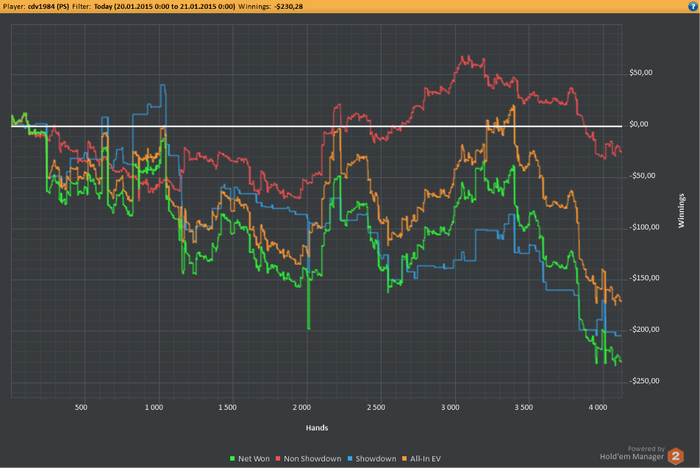Click the 2 500 hands axis label
The width and height of the screenshot is (700, 468).
[376, 407]
